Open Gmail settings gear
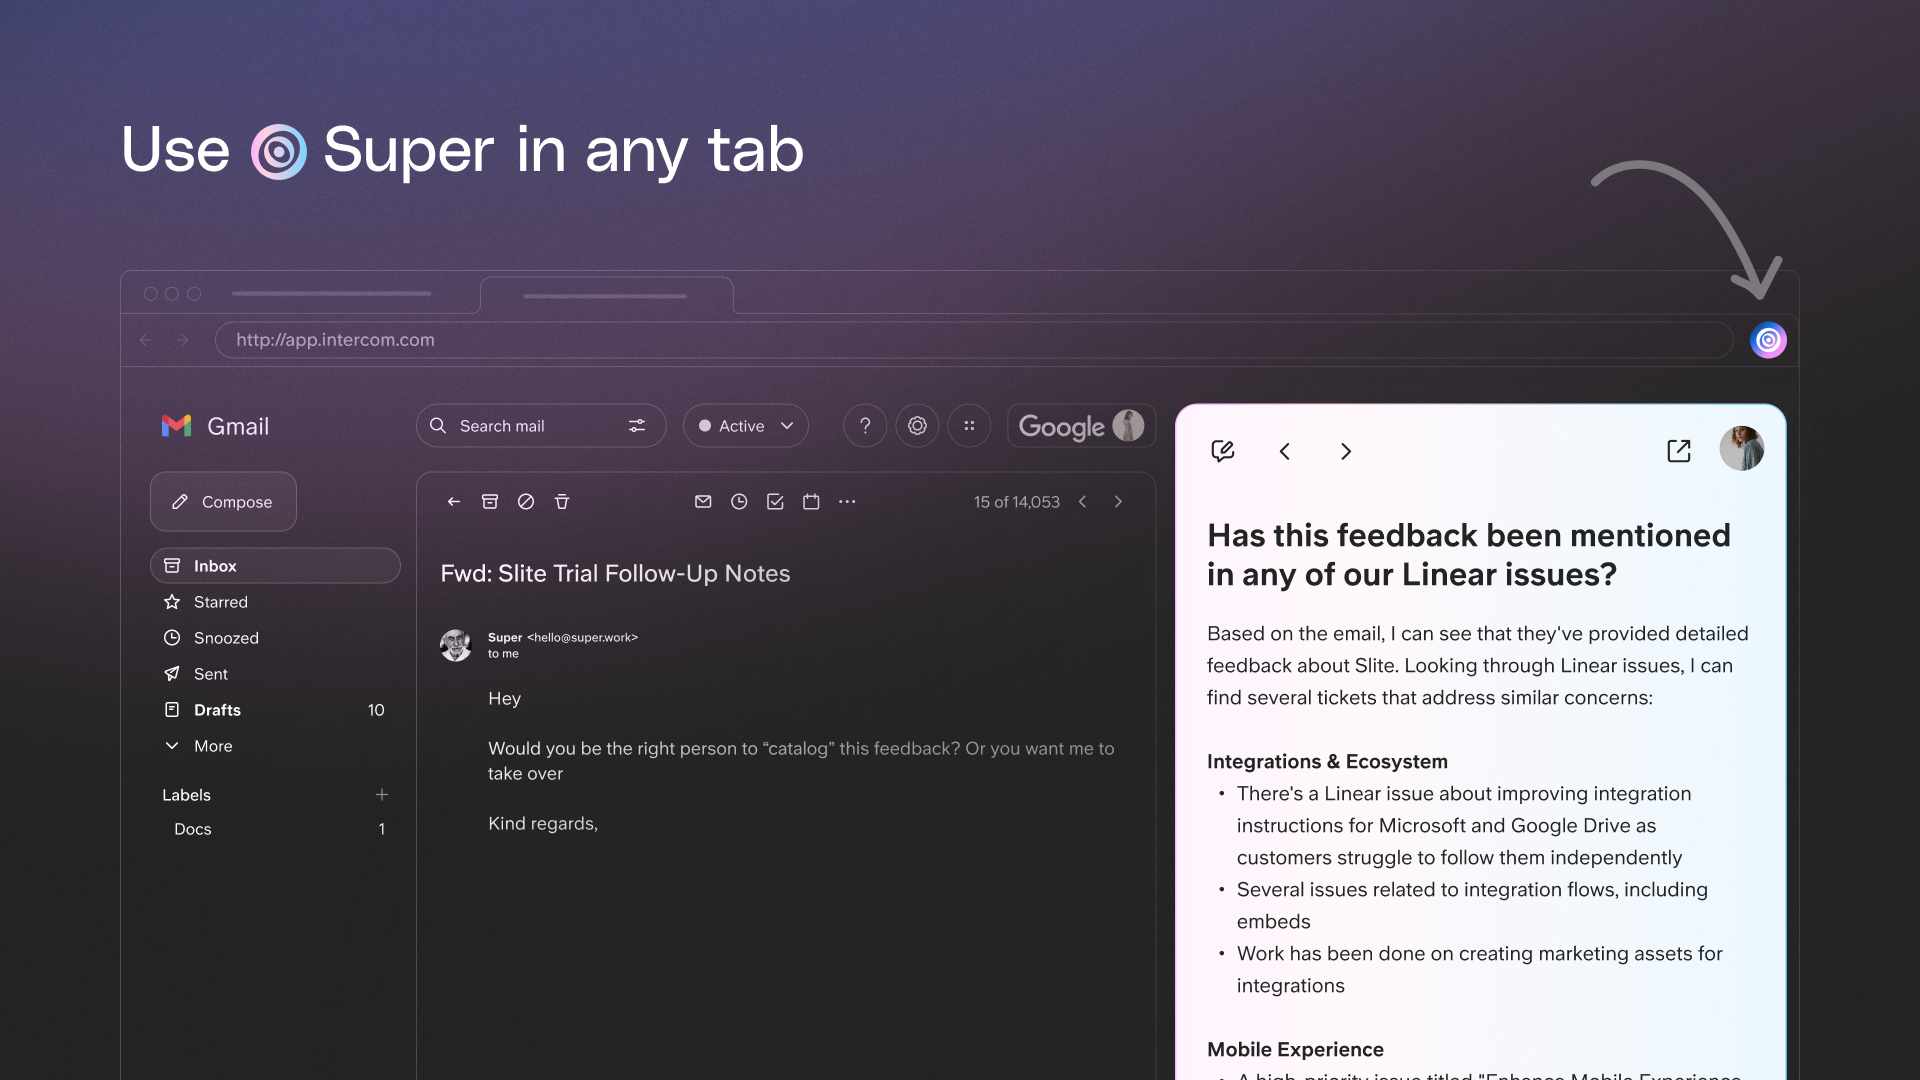This screenshot has height=1080, width=1920. click(x=917, y=426)
